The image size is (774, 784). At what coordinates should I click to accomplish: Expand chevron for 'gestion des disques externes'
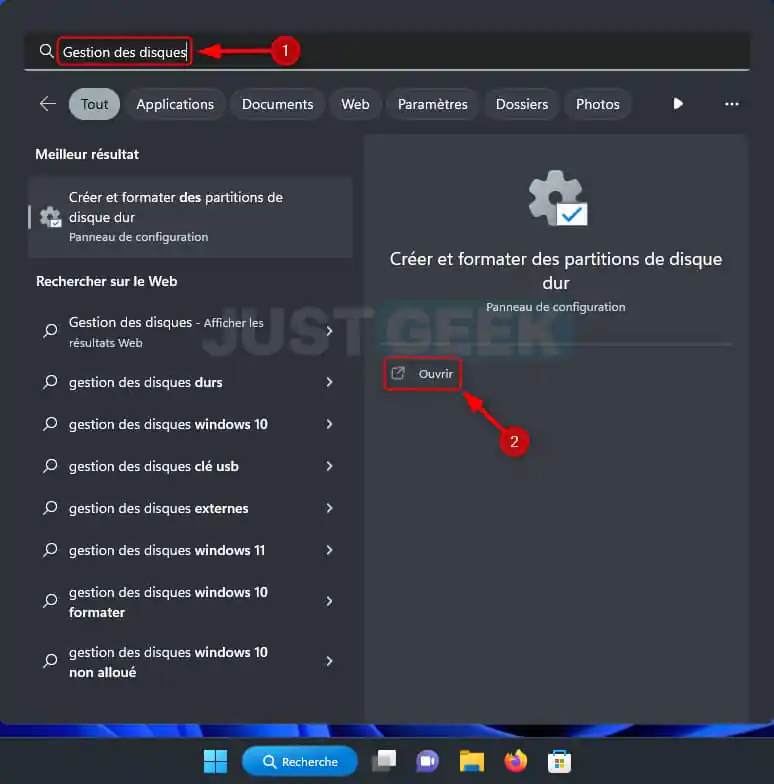click(329, 508)
